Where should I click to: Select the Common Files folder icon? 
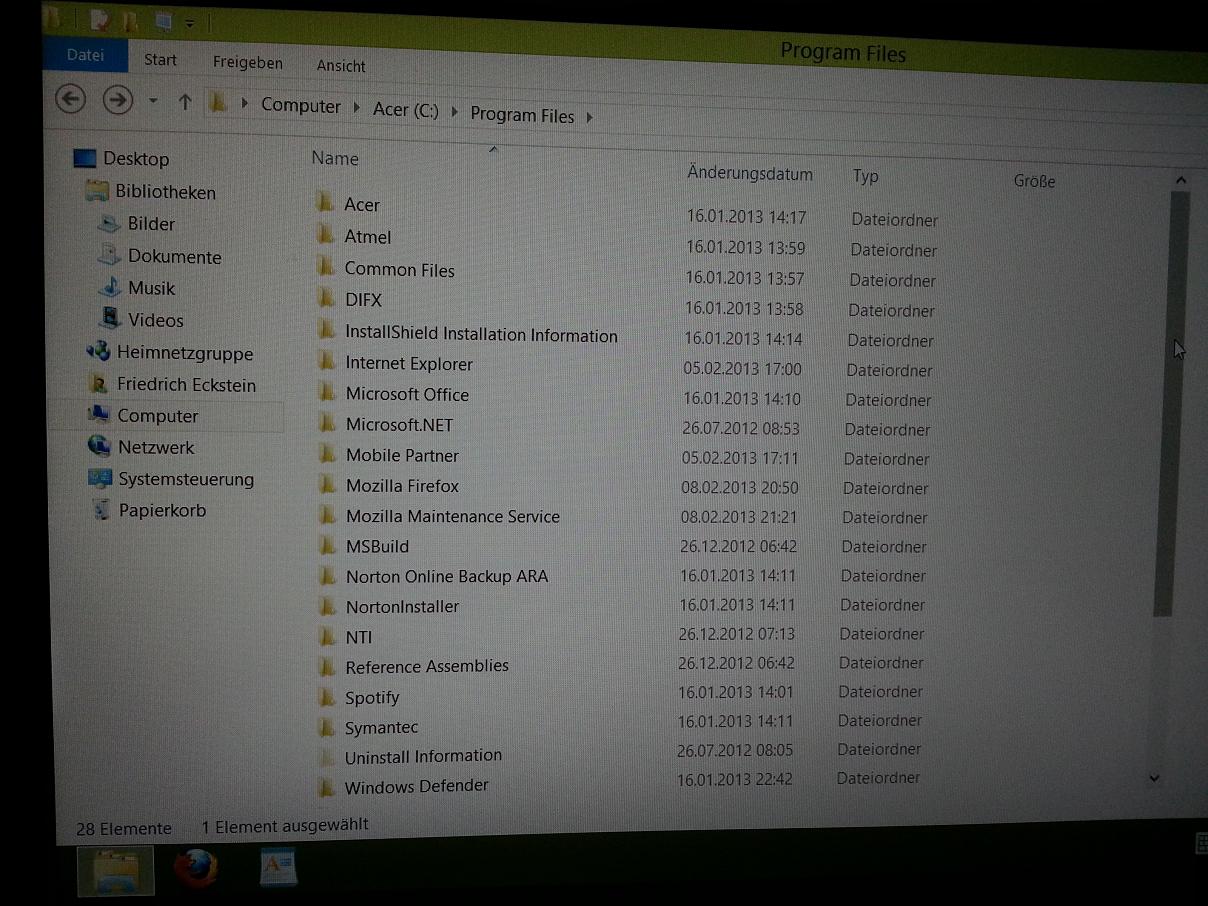coord(326,267)
